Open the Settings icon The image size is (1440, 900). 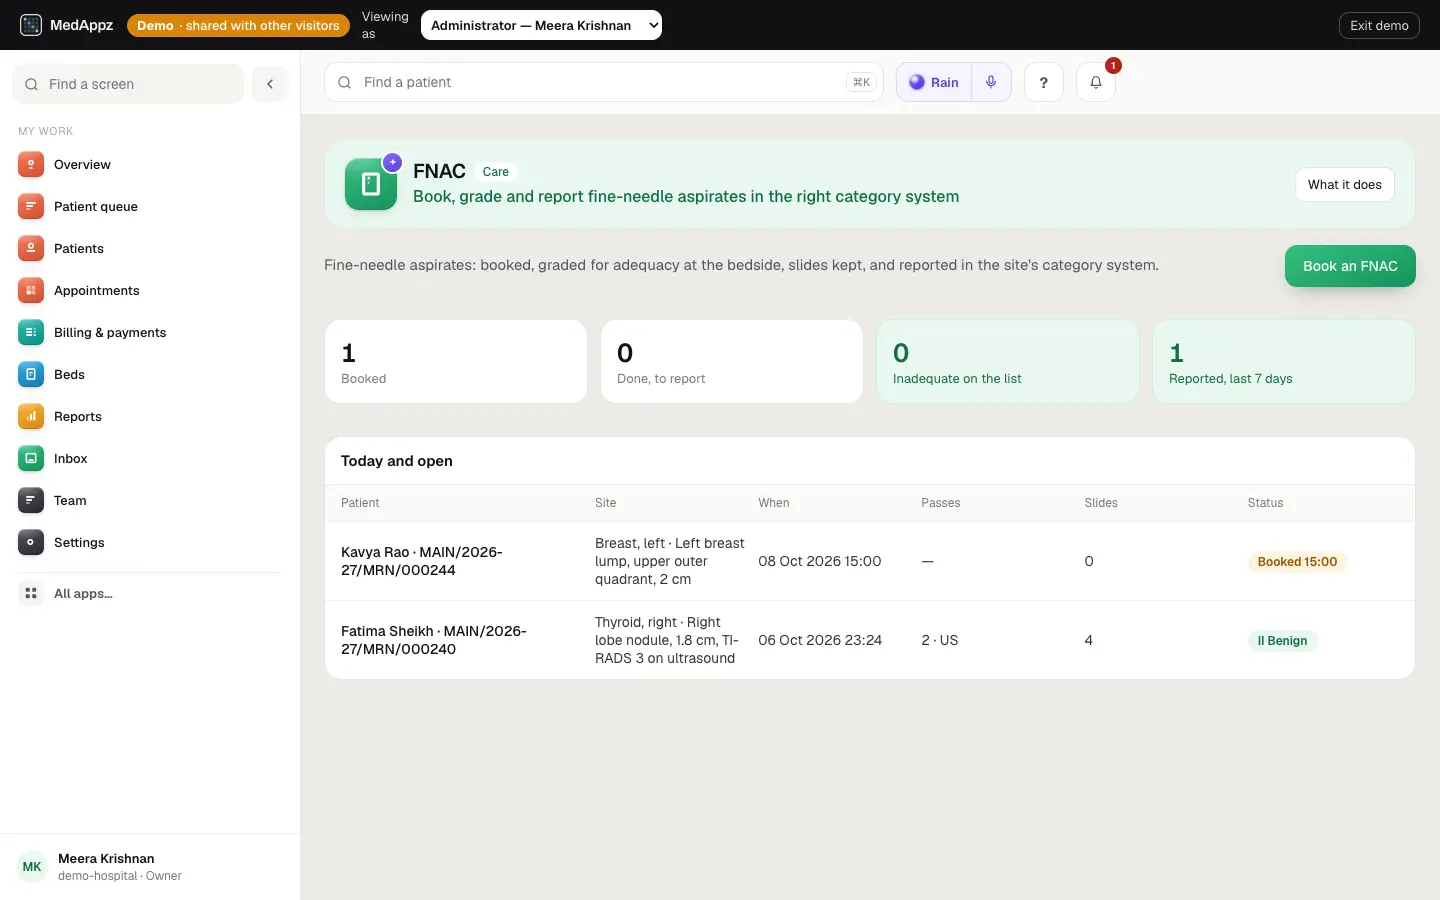(x=31, y=543)
